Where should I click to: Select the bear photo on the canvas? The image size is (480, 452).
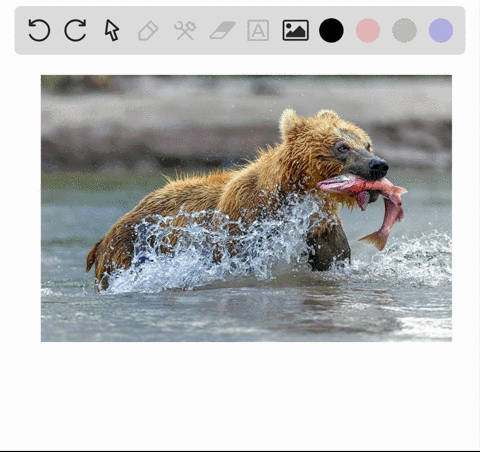click(246, 208)
